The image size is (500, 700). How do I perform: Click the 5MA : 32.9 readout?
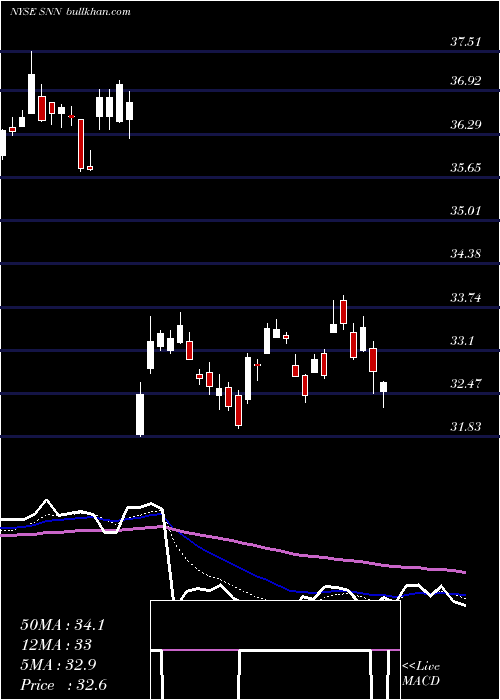59,665
